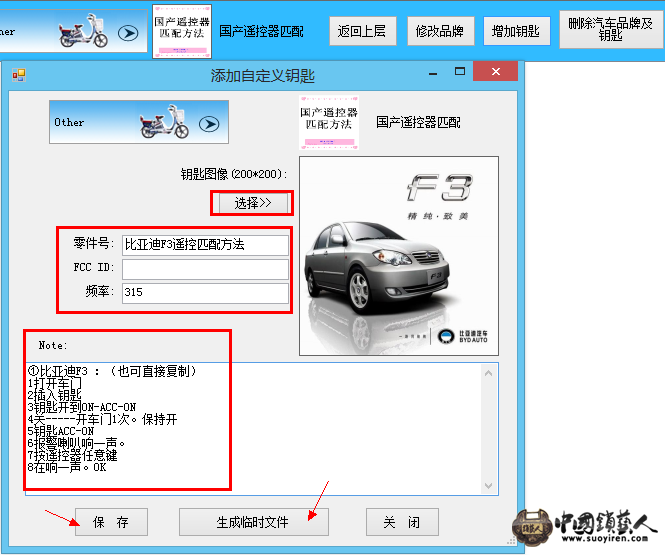
Task: Click the 返回上层 button
Action: [x=363, y=31]
